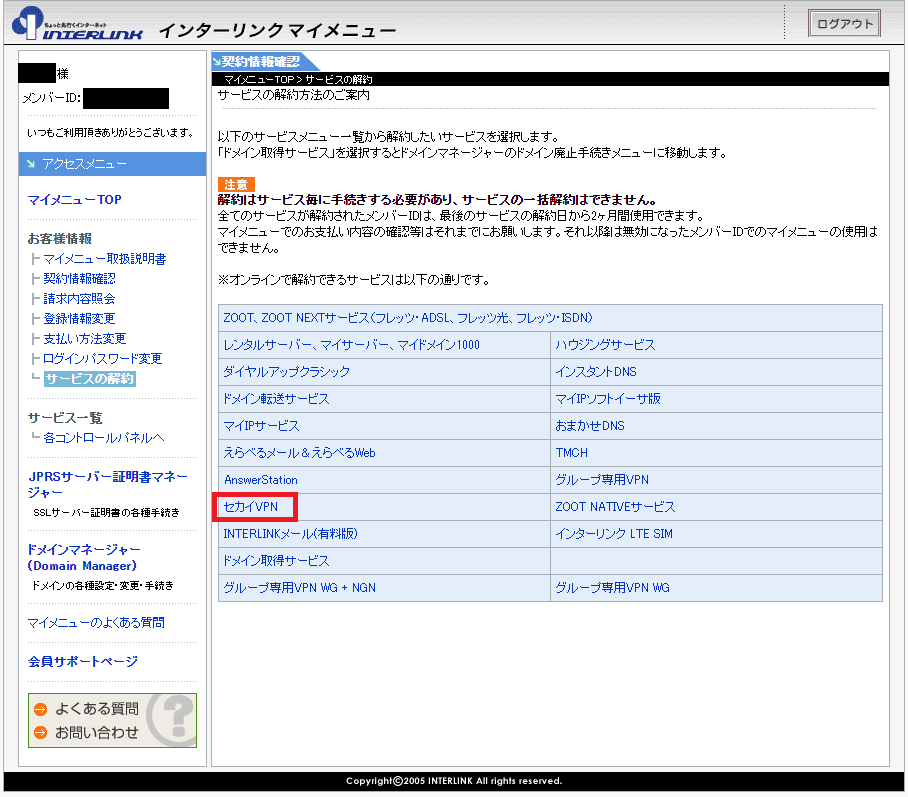This screenshot has width=908, height=797.
Task: Click the question mark help icon
Action: pos(171,720)
